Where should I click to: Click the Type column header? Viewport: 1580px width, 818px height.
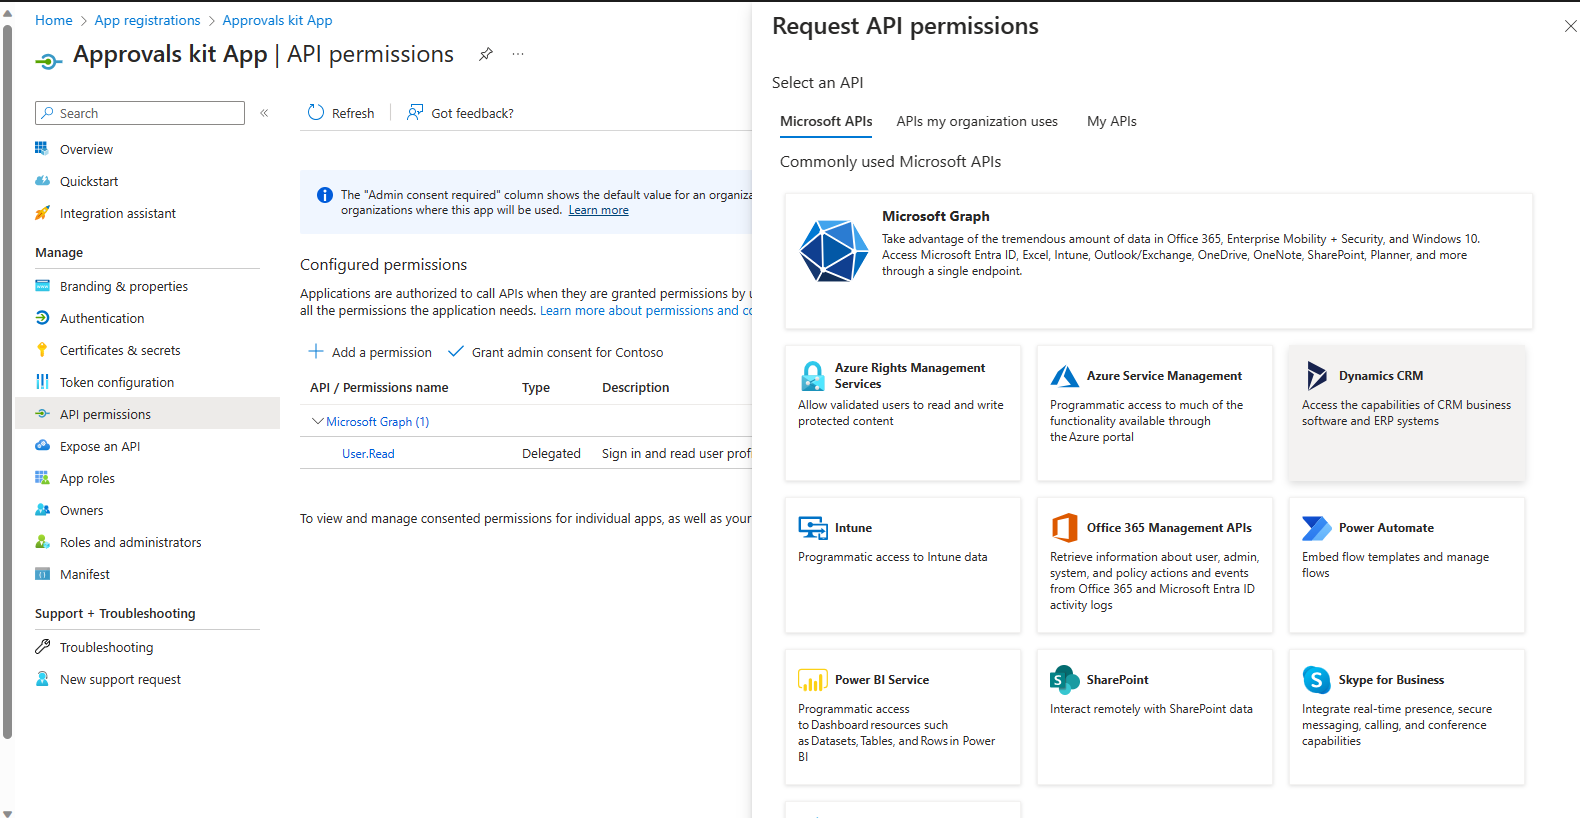click(x=536, y=388)
